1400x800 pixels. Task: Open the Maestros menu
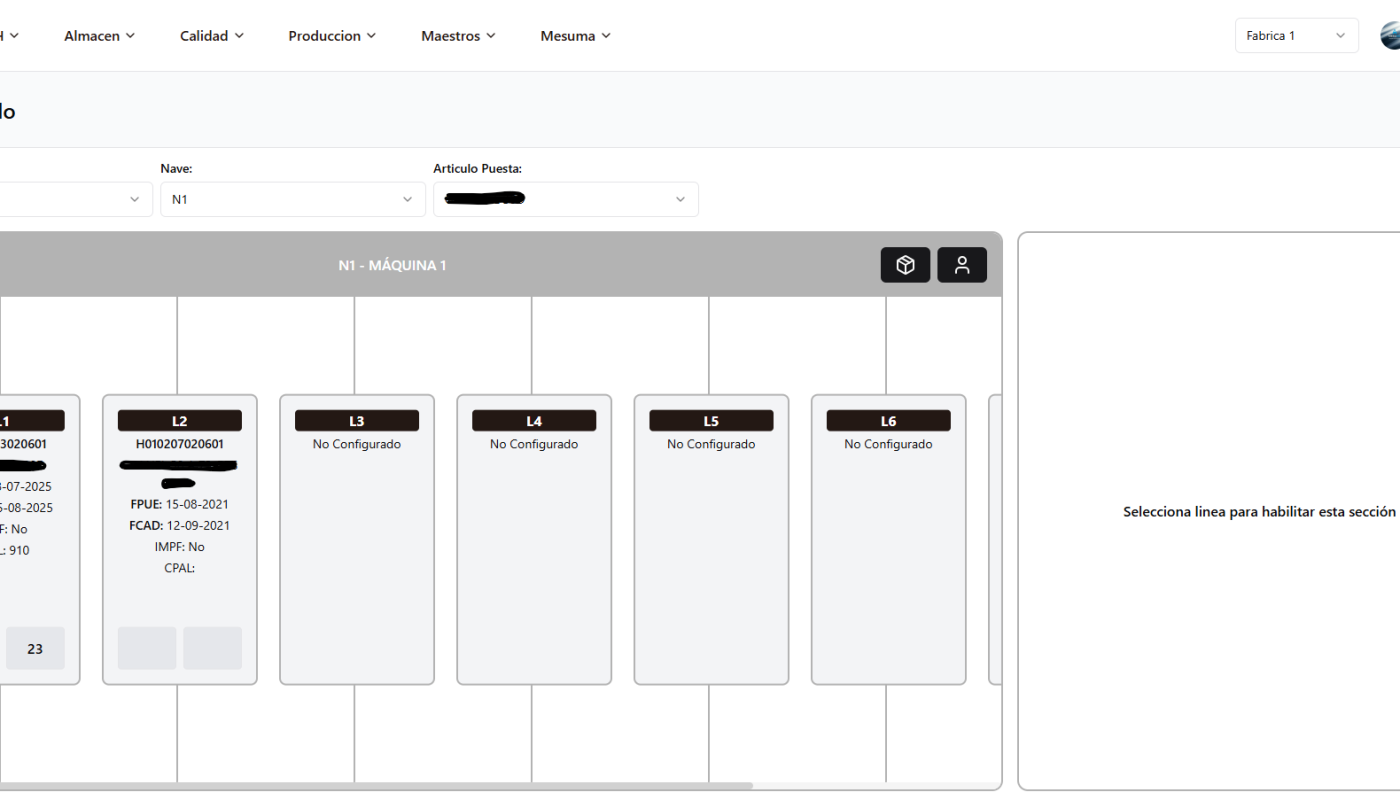coord(458,36)
